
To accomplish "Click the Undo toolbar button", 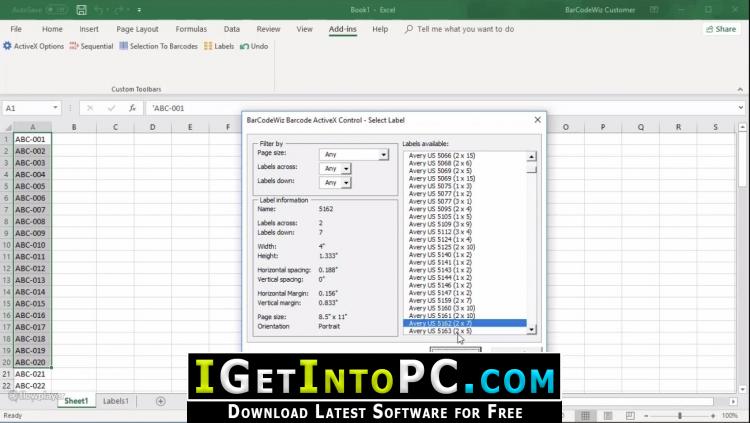I will click(254, 46).
